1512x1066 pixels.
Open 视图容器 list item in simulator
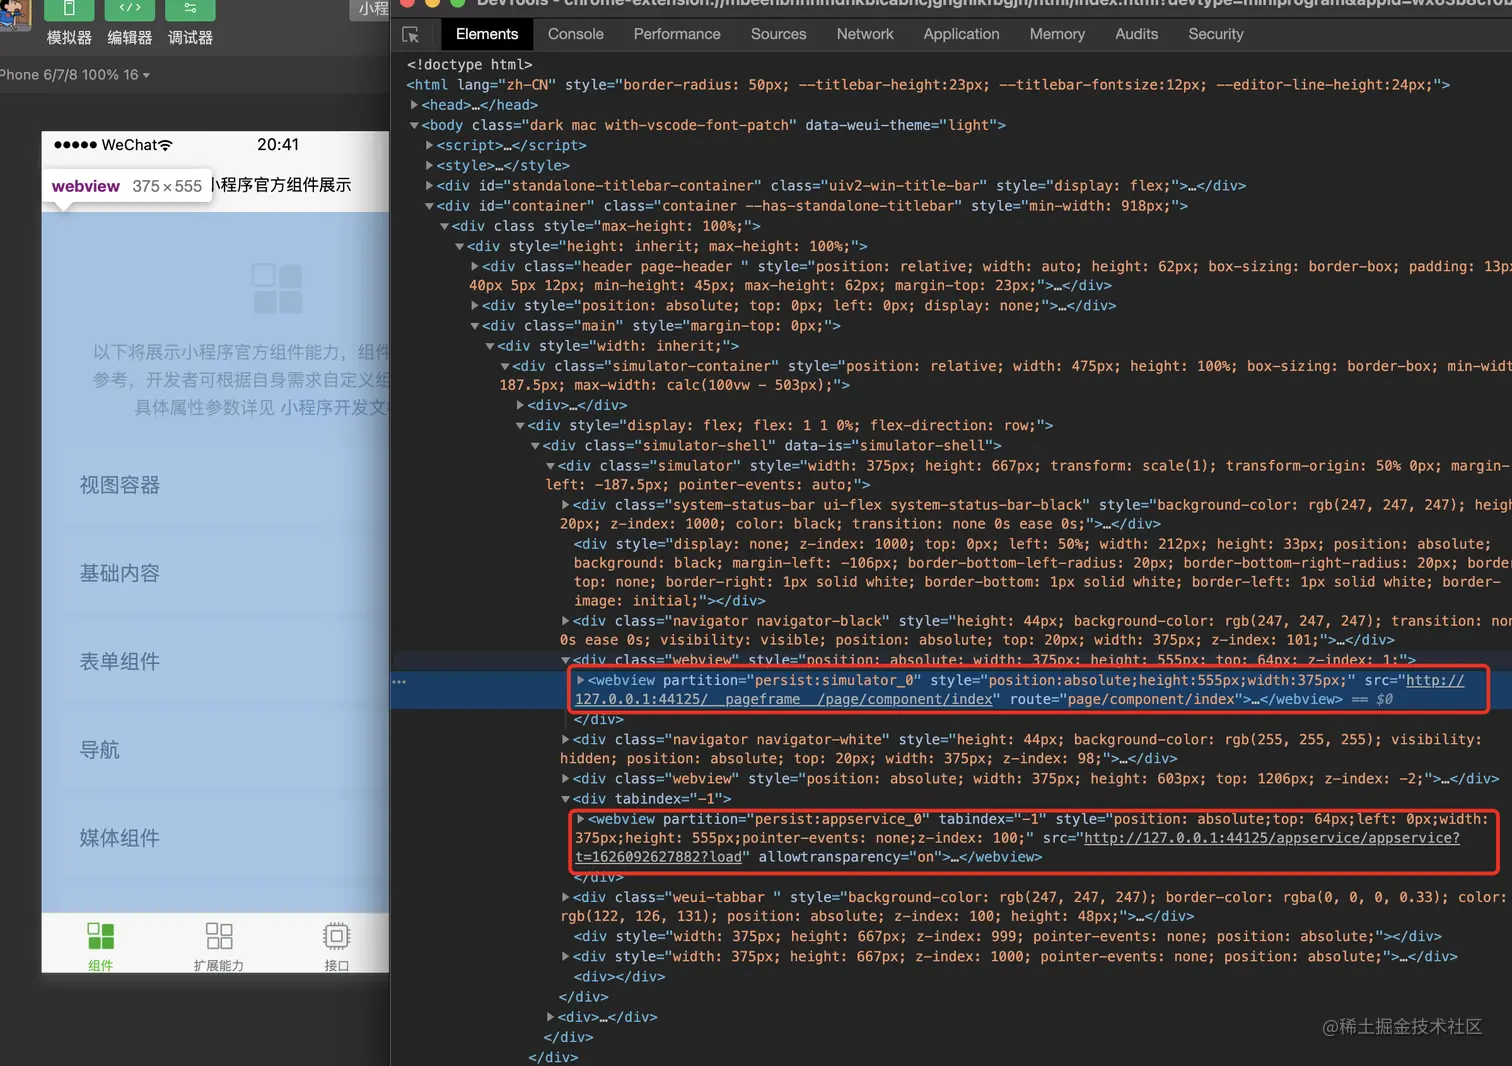(225, 486)
